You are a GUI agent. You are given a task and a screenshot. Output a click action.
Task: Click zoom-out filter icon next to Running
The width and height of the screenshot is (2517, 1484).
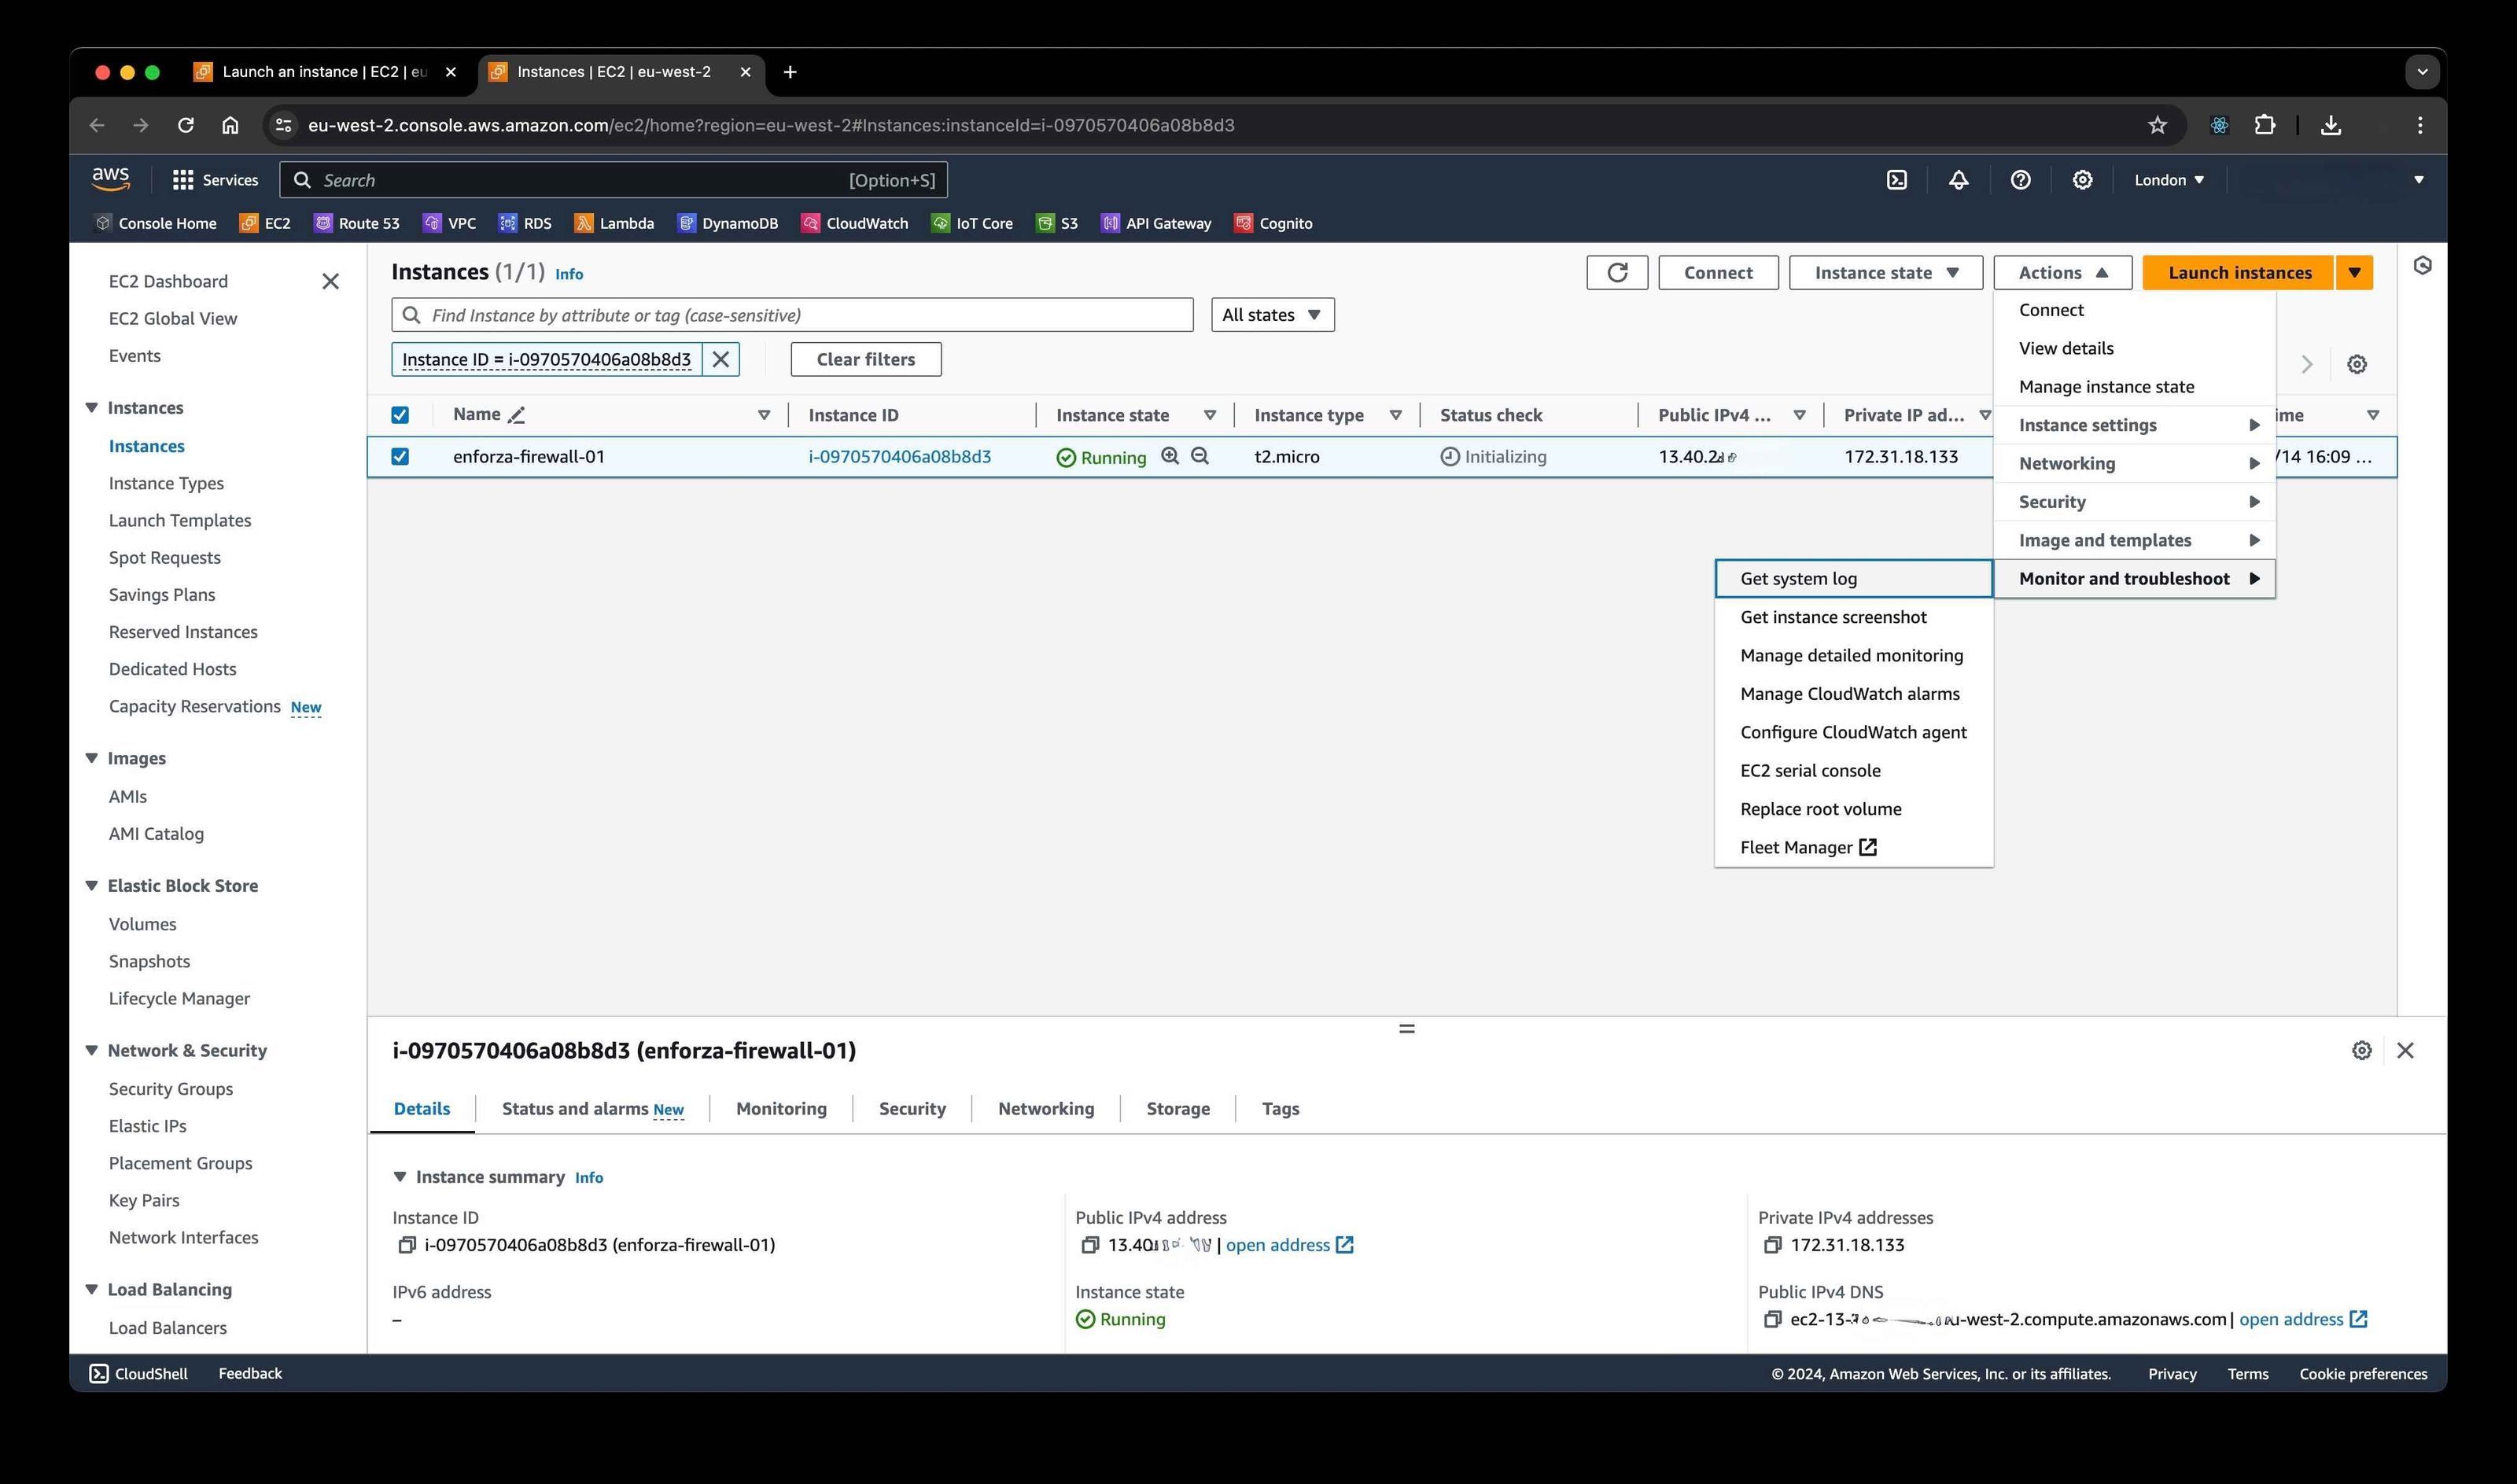click(x=1200, y=456)
